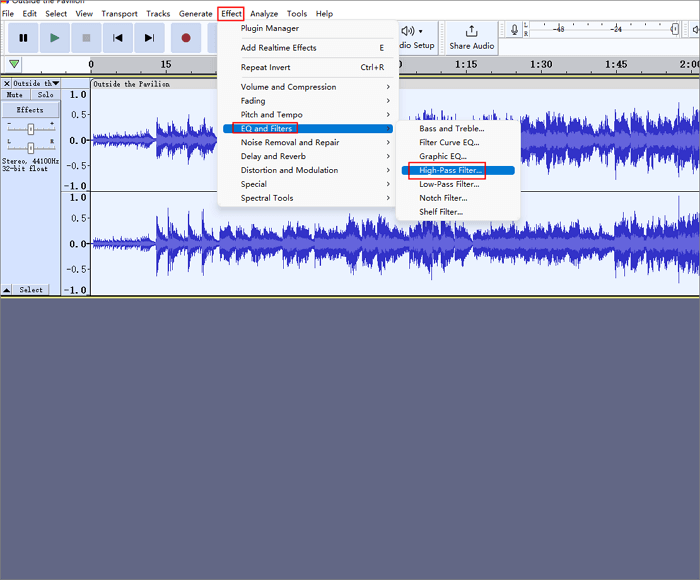Viewport: 700px width, 580px height.
Task: Start recording with the red Record button
Action: pyautogui.click(x=186, y=38)
